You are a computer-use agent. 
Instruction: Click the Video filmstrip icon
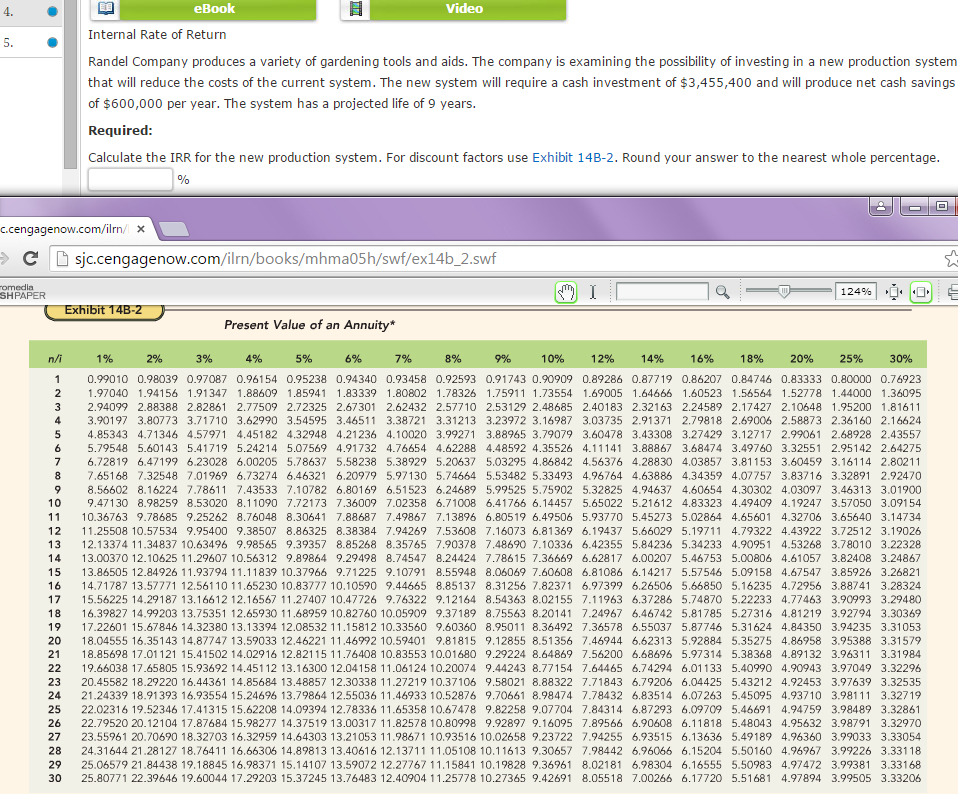pyautogui.click(x=356, y=8)
